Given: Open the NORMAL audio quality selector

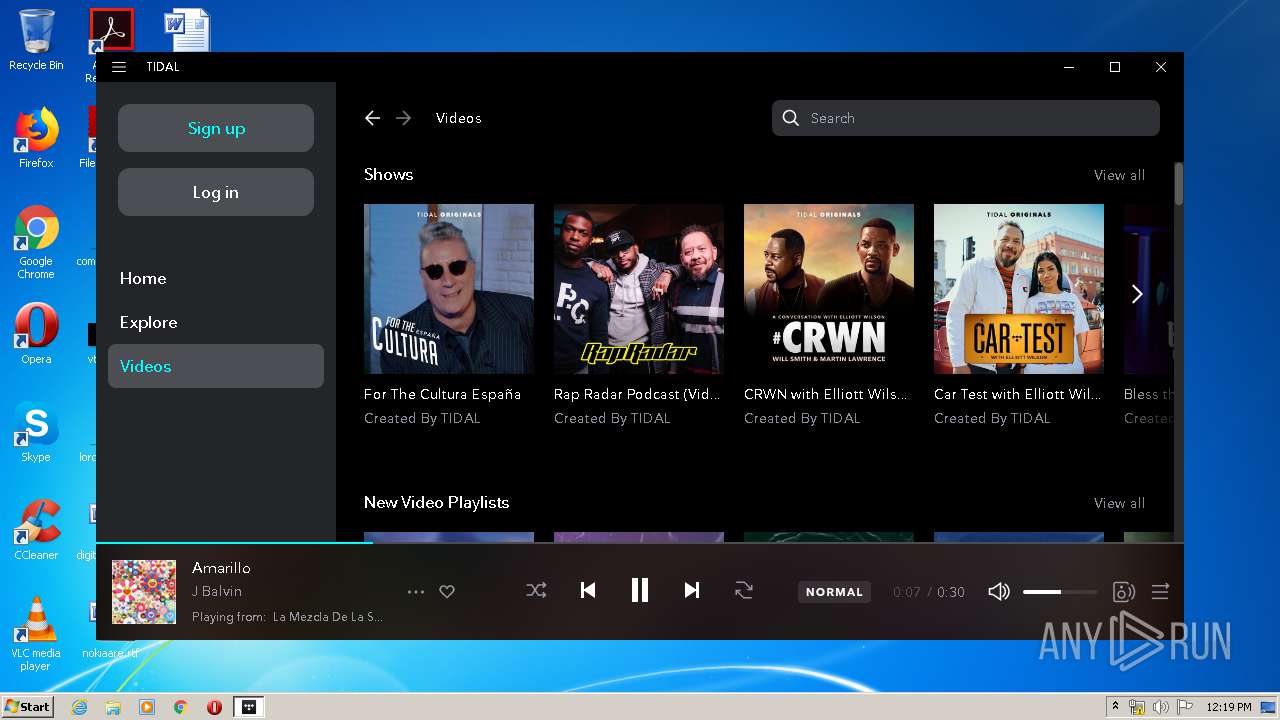Looking at the screenshot, I should tap(834, 592).
